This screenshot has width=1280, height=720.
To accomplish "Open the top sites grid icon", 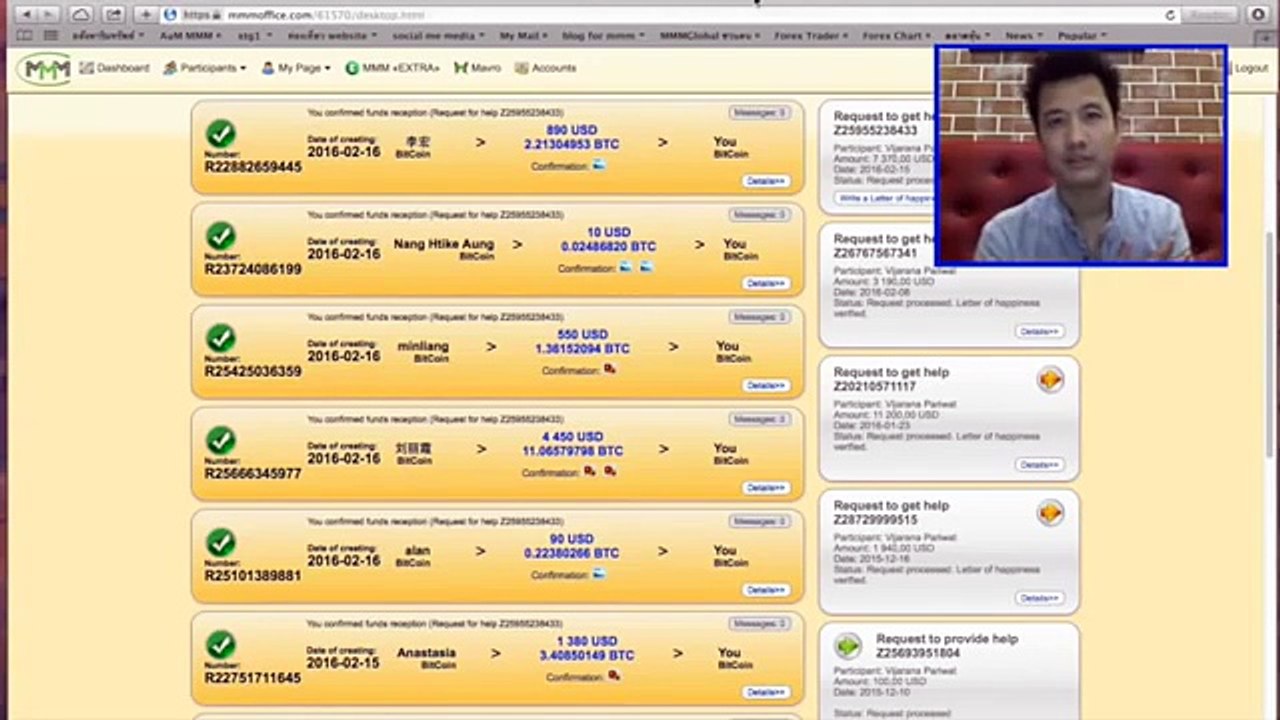I will tap(51, 36).
